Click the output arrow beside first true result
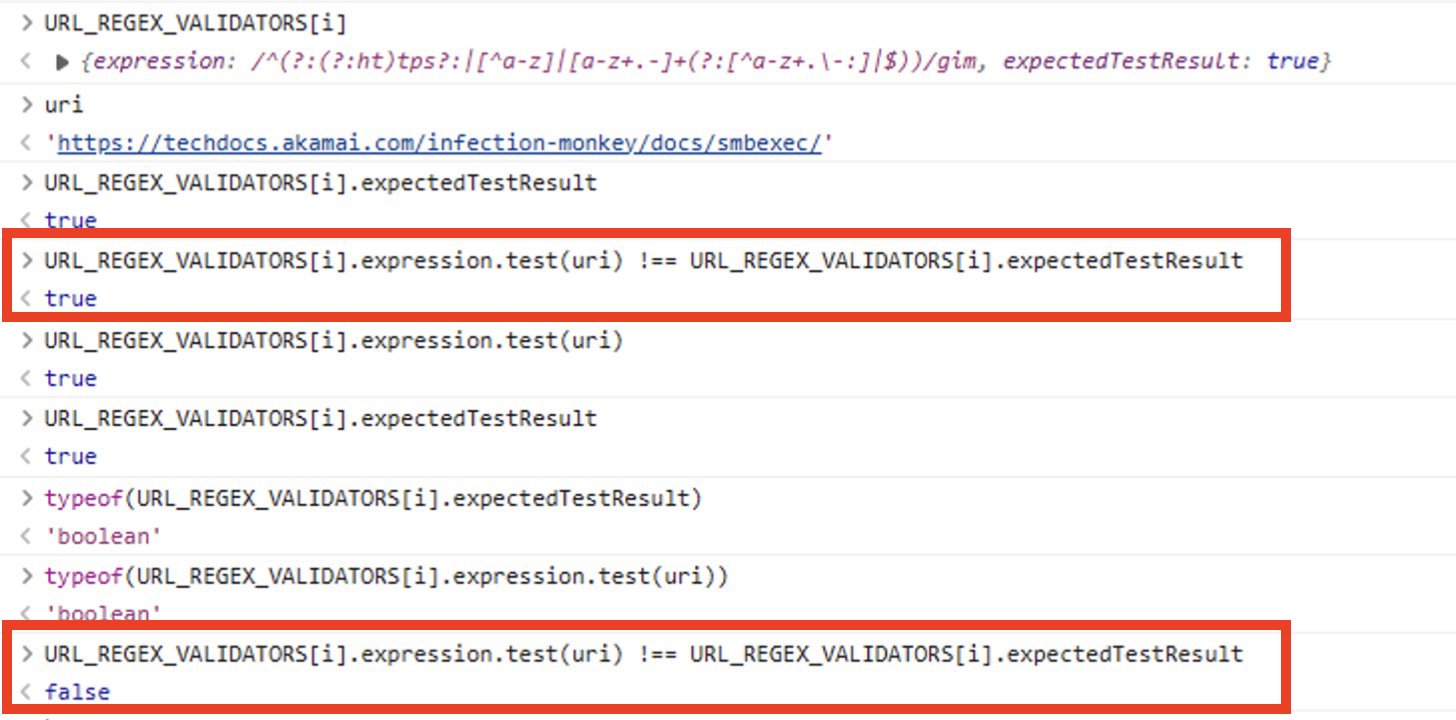The image size is (1456, 720). click(25, 219)
